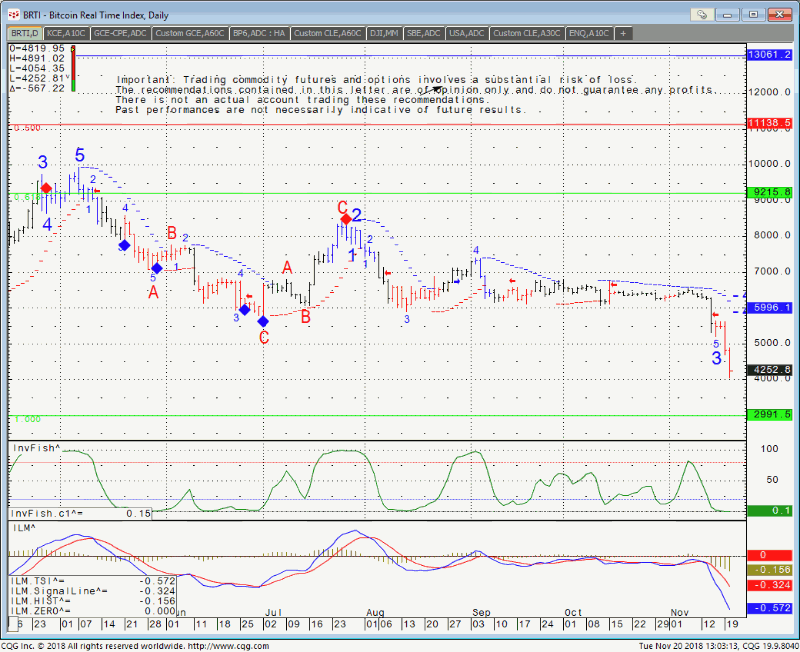Click the red and green bar beside OHLC values
This screenshot has height=652, width=800.
point(73,70)
